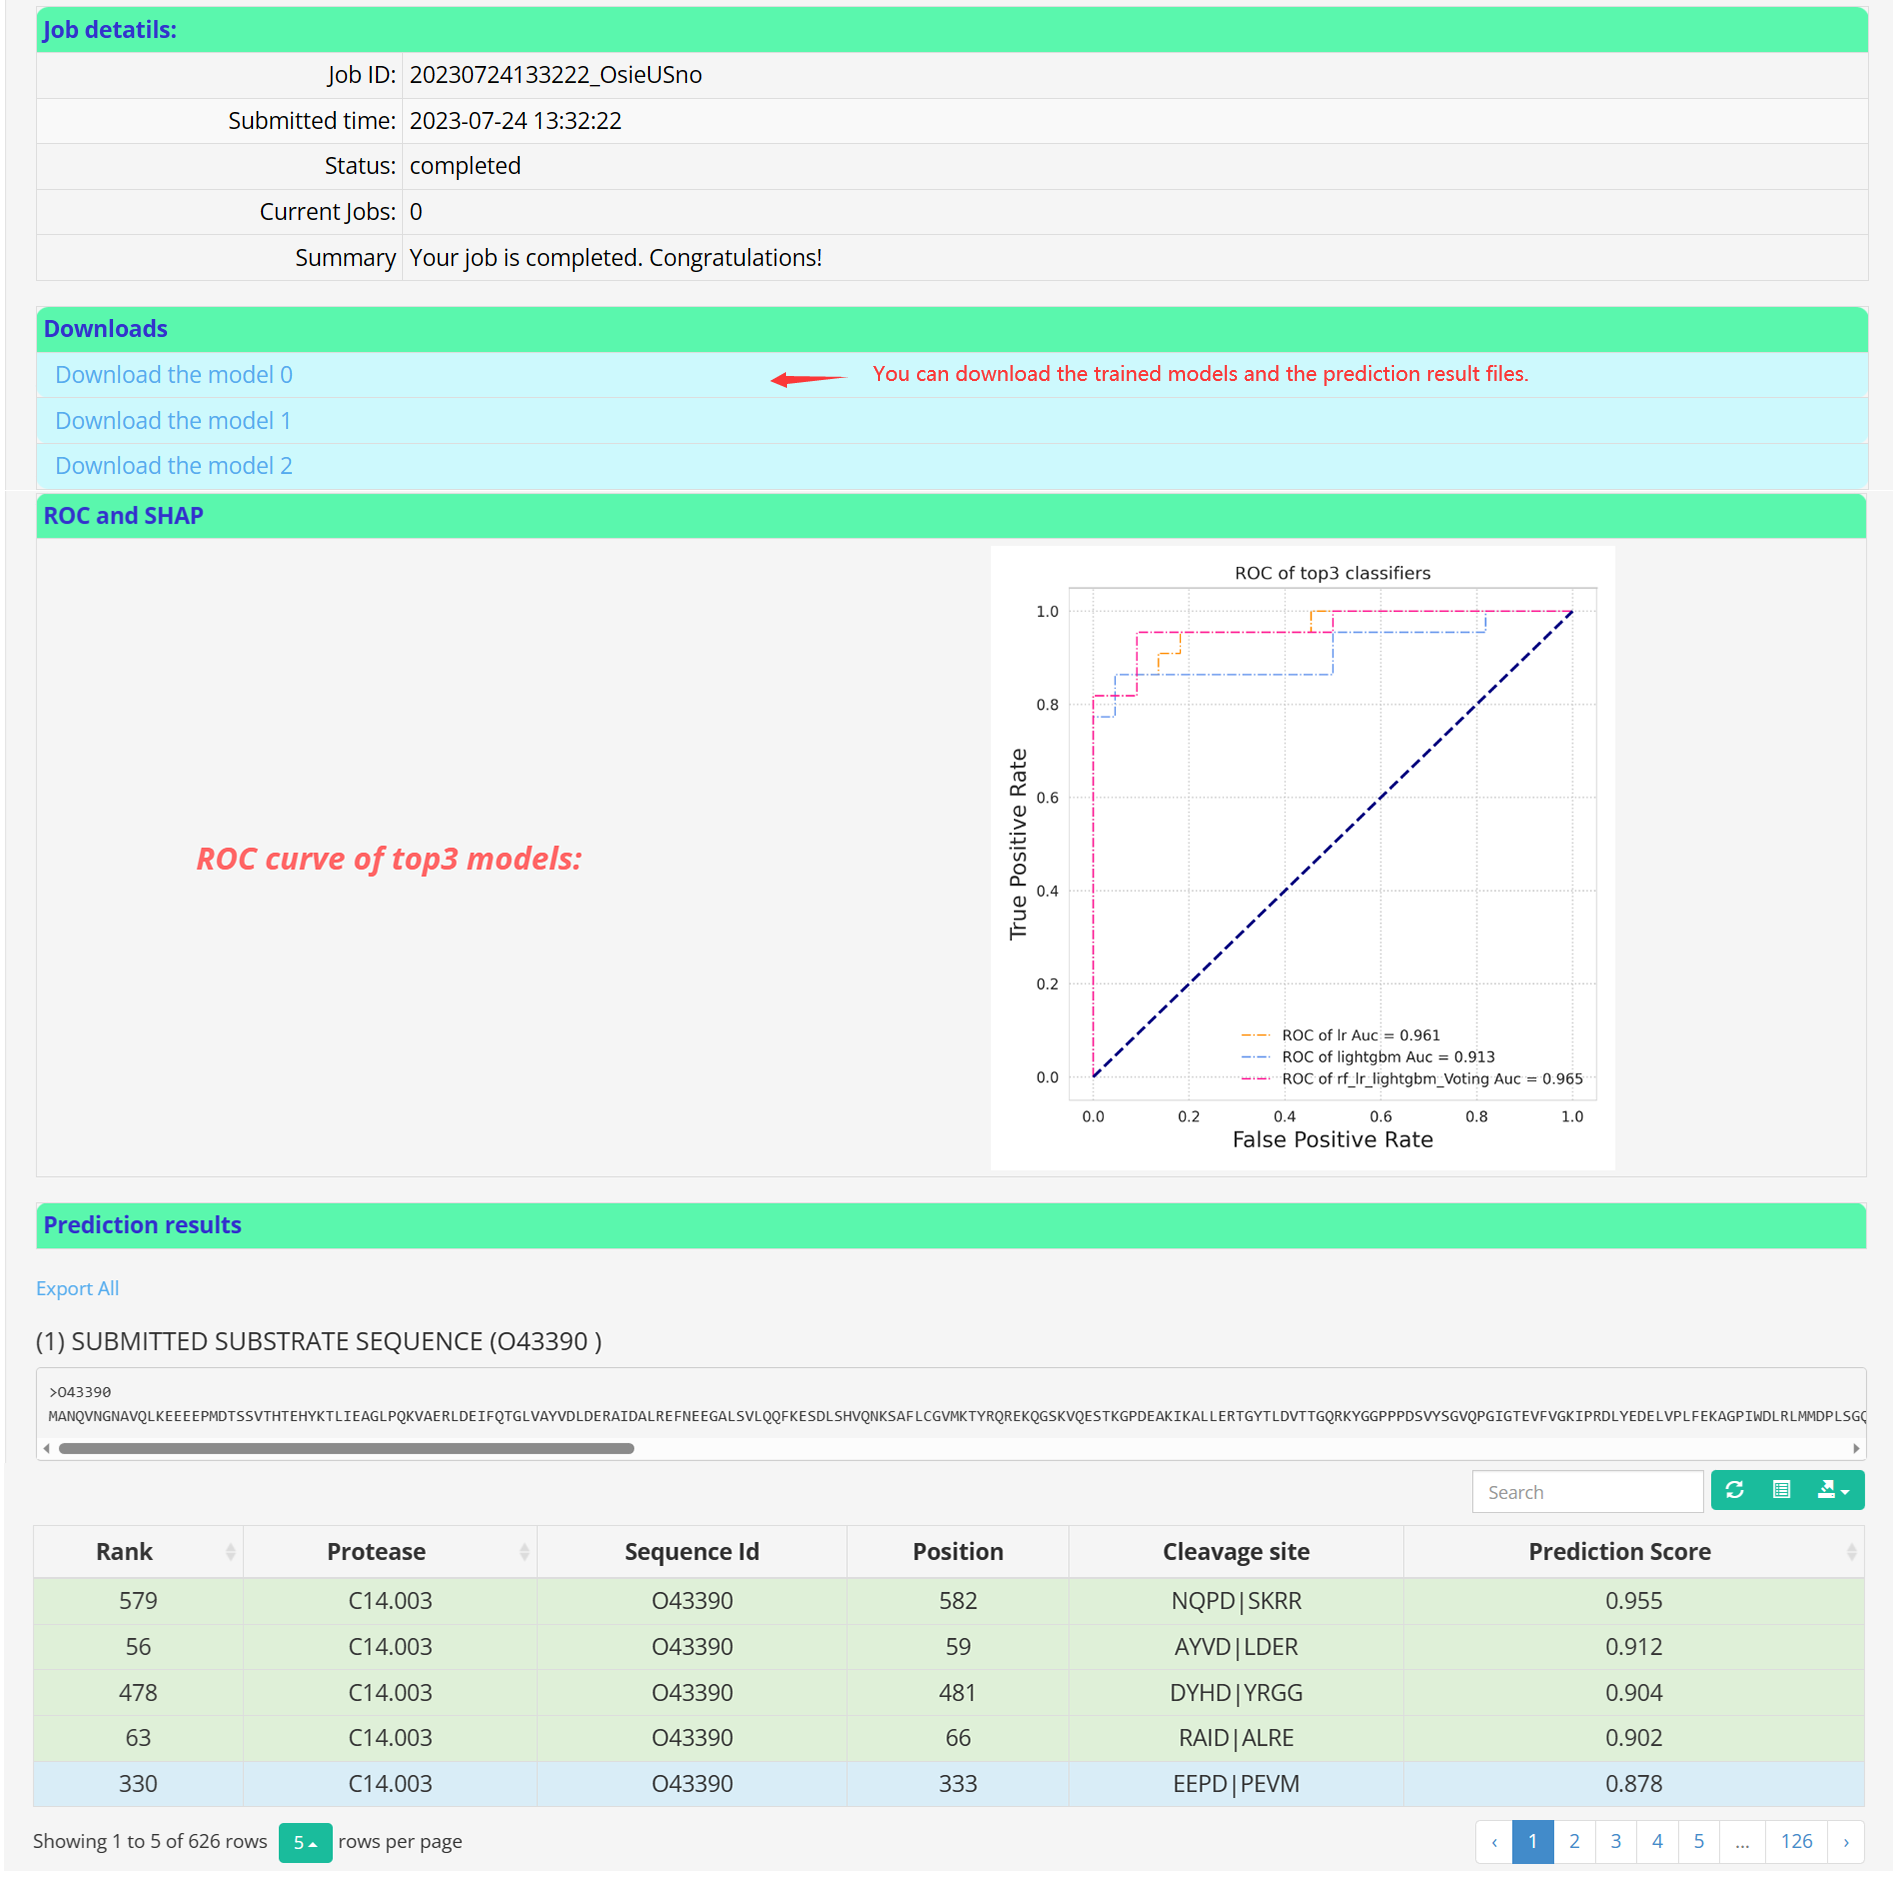The width and height of the screenshot is (1893, 1895).
Task: Select the row with cleavage site EEPD|PEVM
Action: 949,1784
